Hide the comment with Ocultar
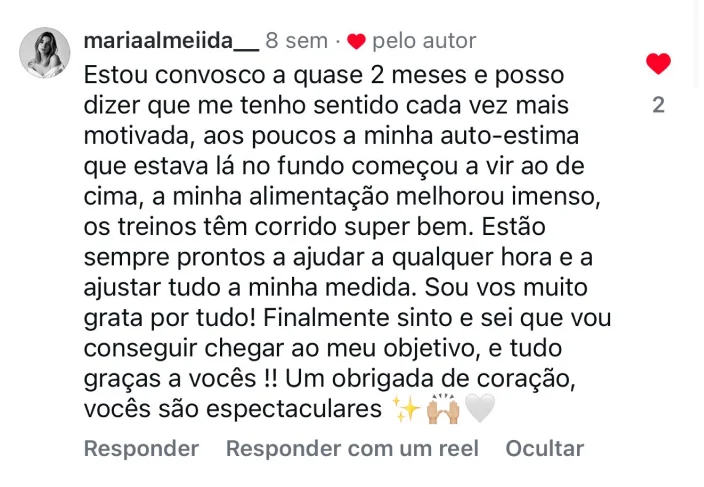This screenshot has height=487, width=704. 544,448
